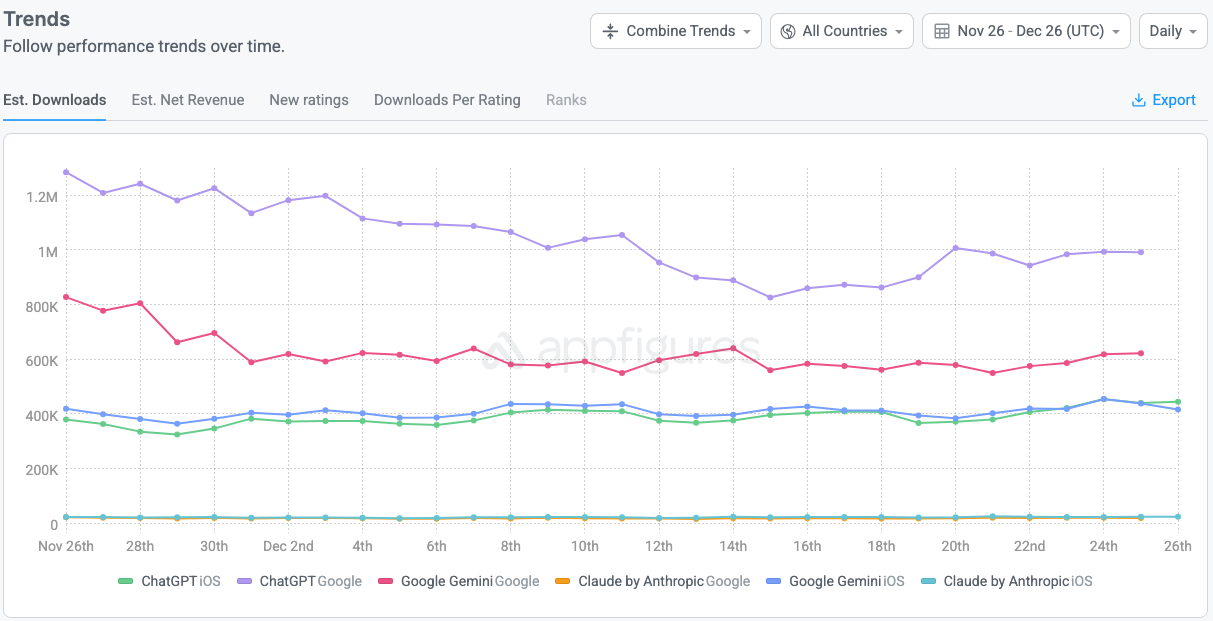Toggle Google Gemini Google legend entry
Screen dimensions: 1213x621
click(x=459, y=581)
